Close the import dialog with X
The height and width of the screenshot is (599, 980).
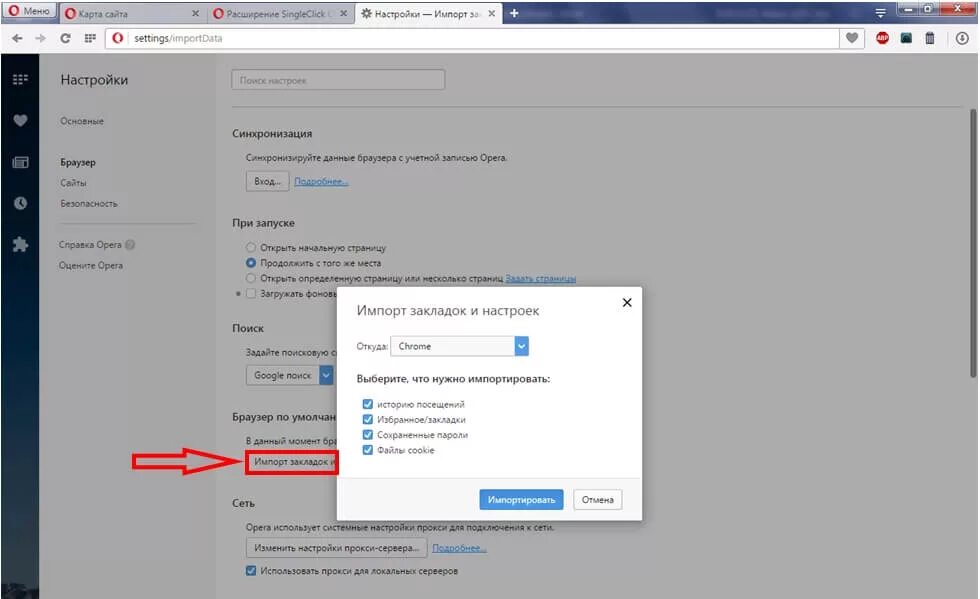click(627, 303)
